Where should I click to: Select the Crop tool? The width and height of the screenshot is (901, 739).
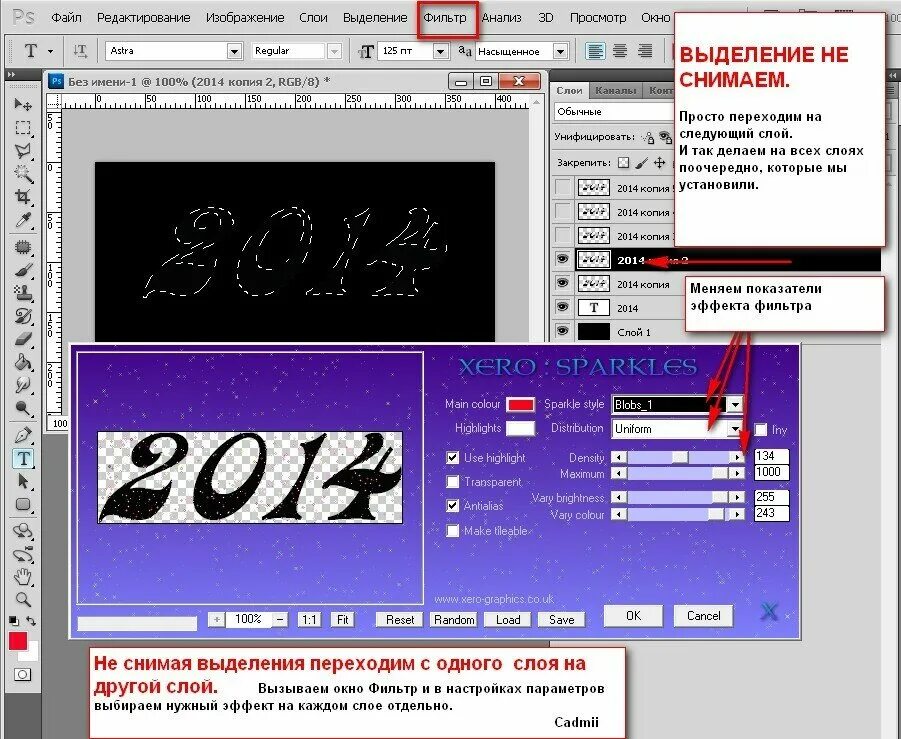23,197
